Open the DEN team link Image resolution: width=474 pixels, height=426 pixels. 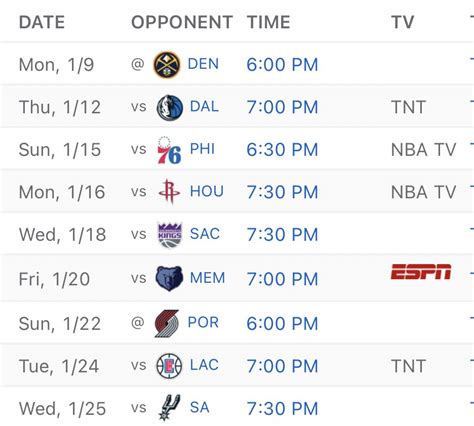pyautogui.click(x=203, y=64)
